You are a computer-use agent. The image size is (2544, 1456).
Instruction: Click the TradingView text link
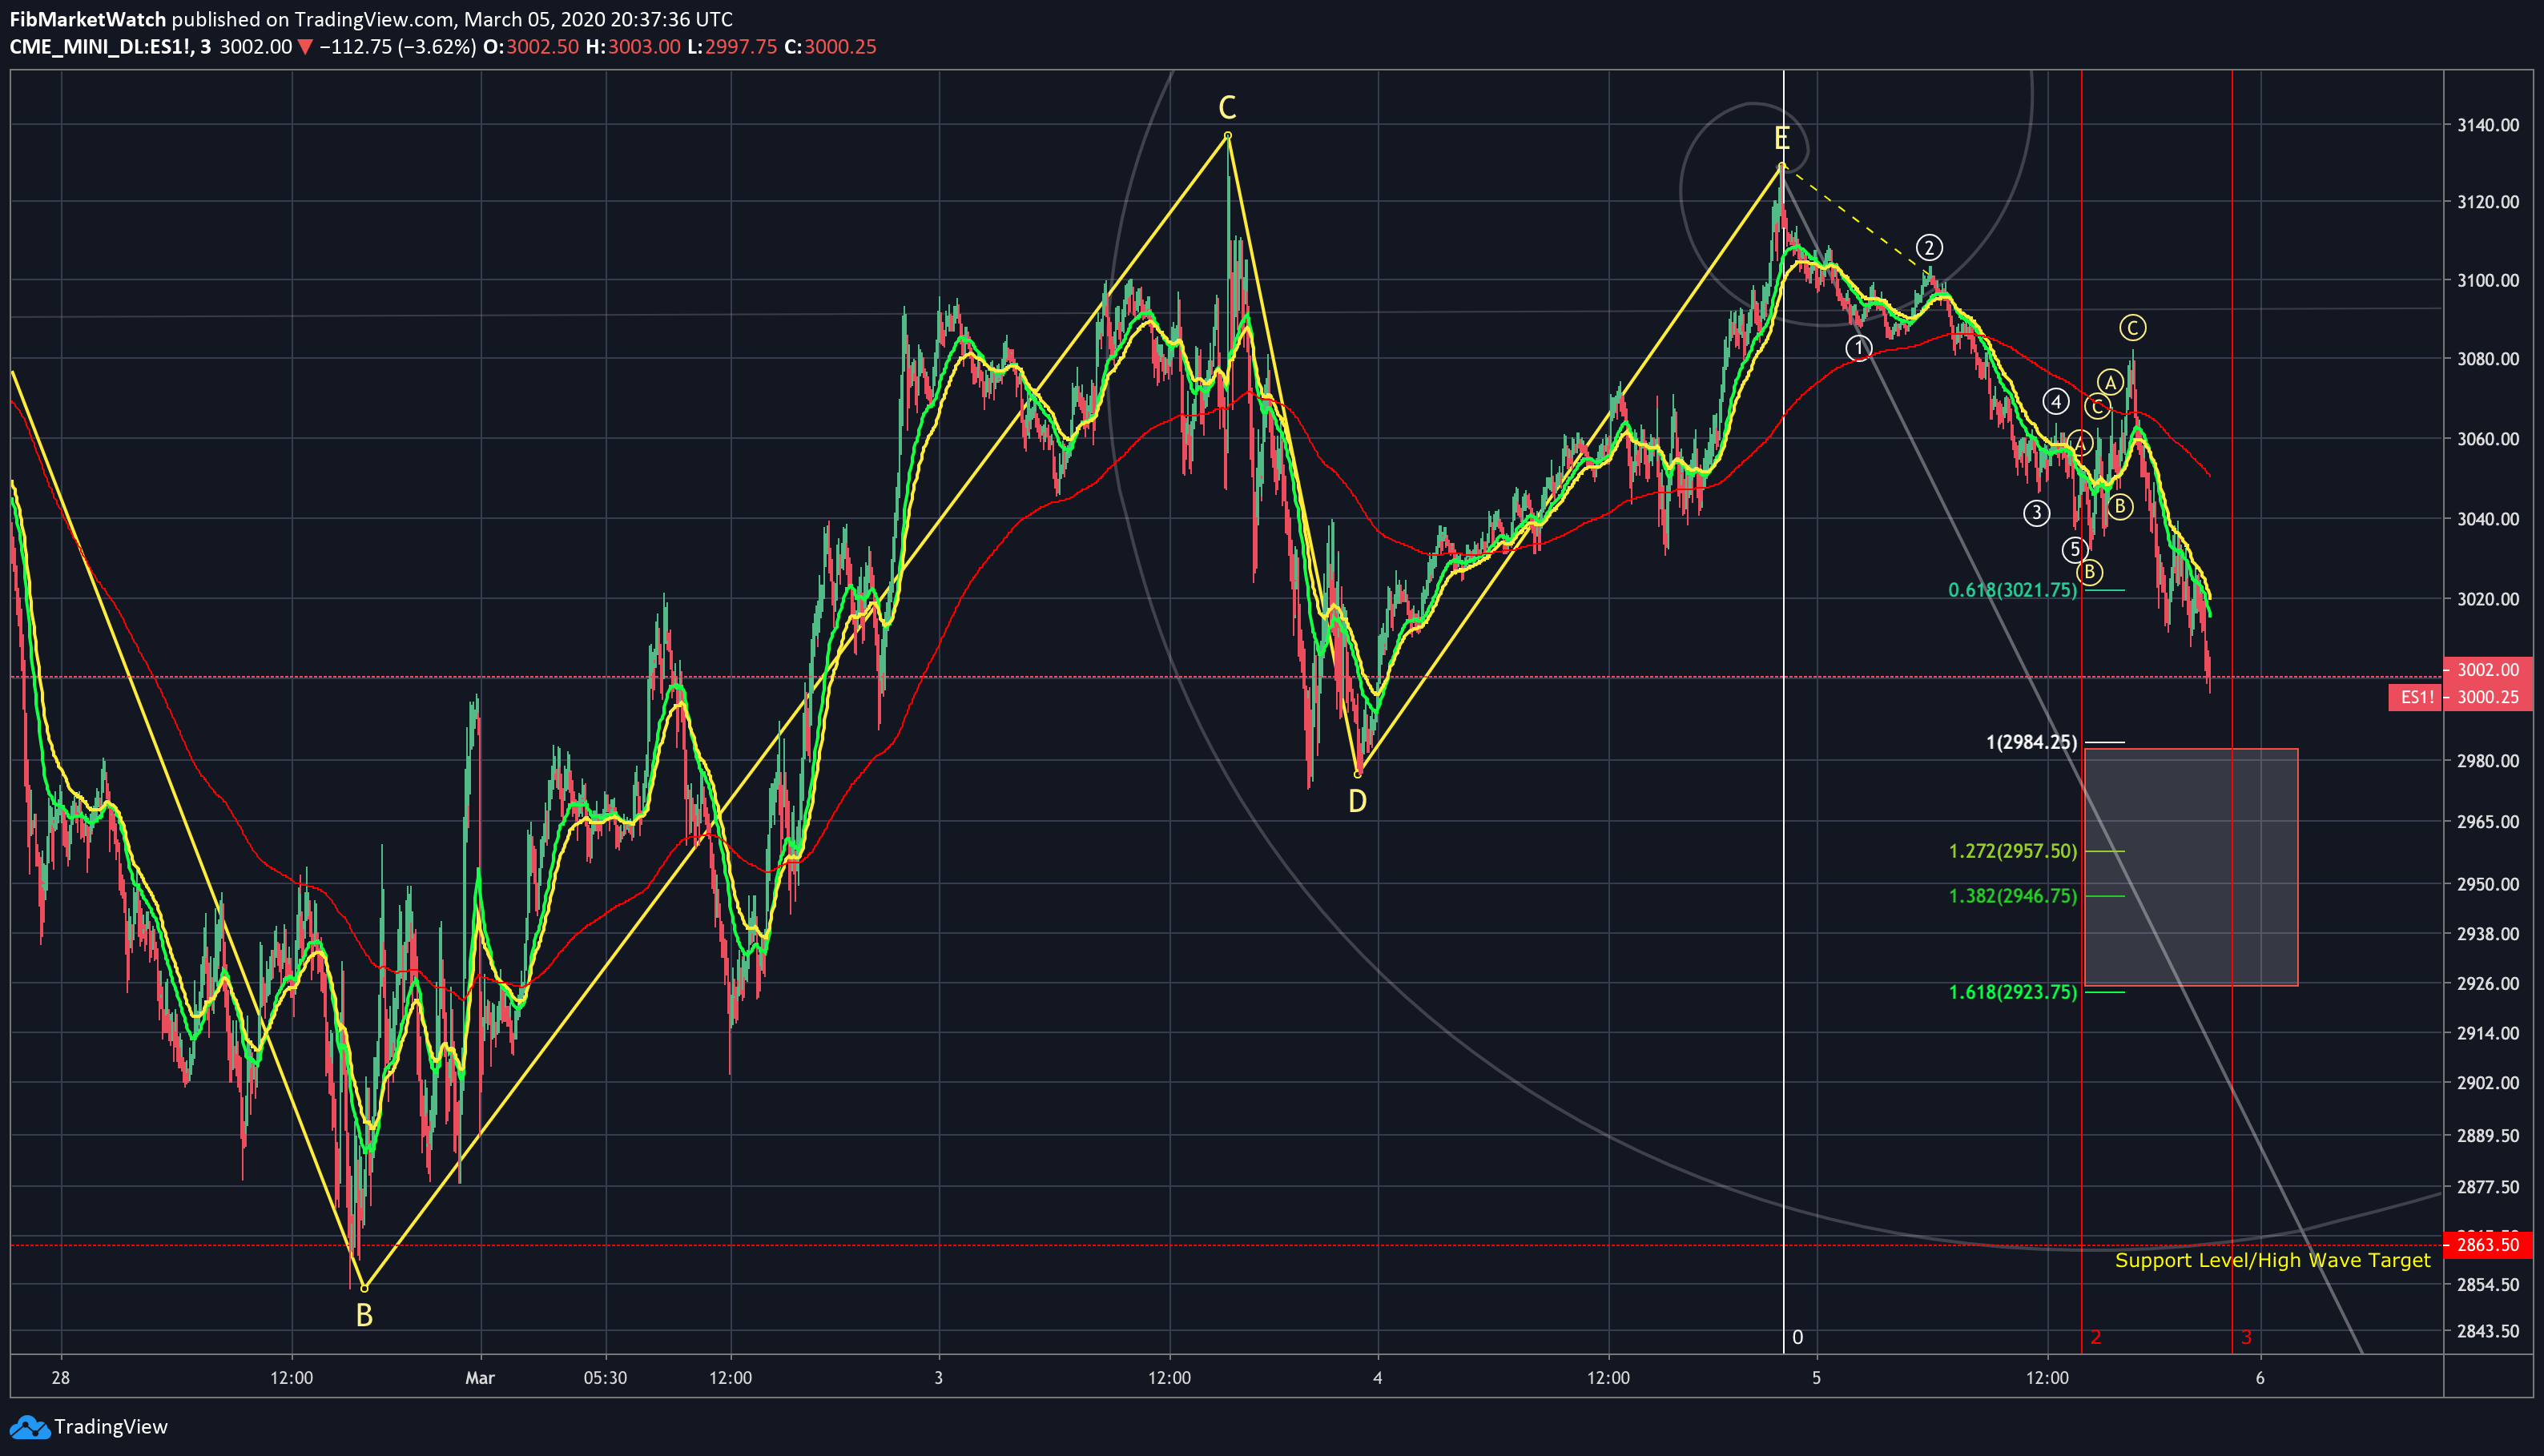tap(111, 1427)
